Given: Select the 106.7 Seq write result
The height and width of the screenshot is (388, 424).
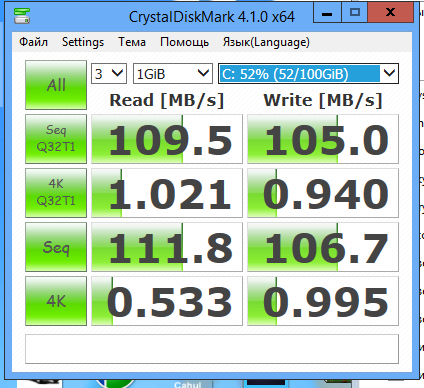Looking at the screenshot, I should [x=323, y=247].
